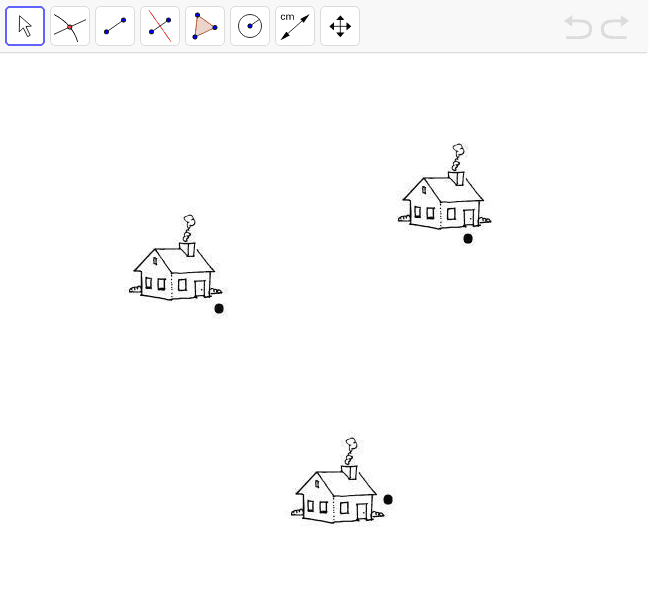649x603 pixels.
Task: Select the Segment tool
Action: [115, 26]
